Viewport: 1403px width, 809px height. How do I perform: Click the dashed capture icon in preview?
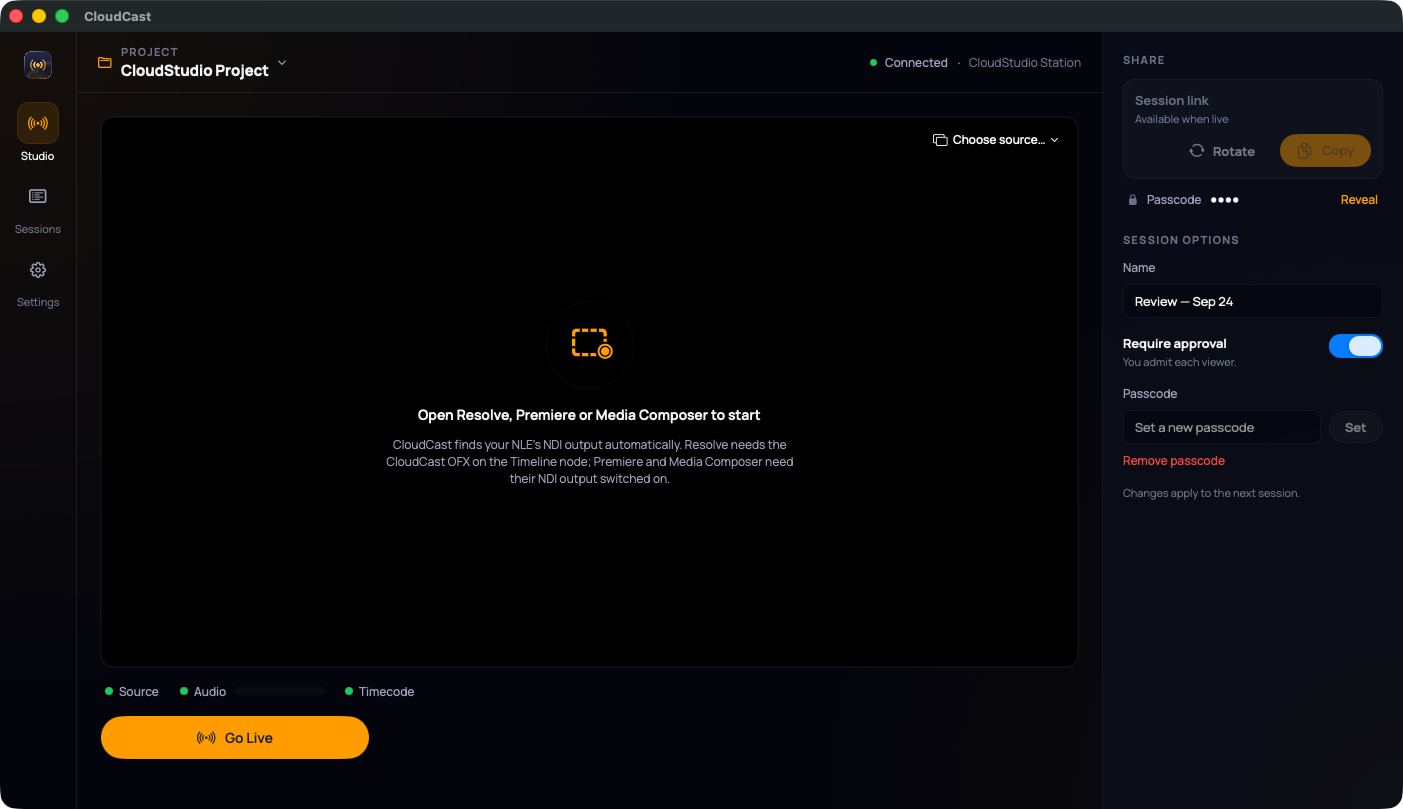coord(590,344)
